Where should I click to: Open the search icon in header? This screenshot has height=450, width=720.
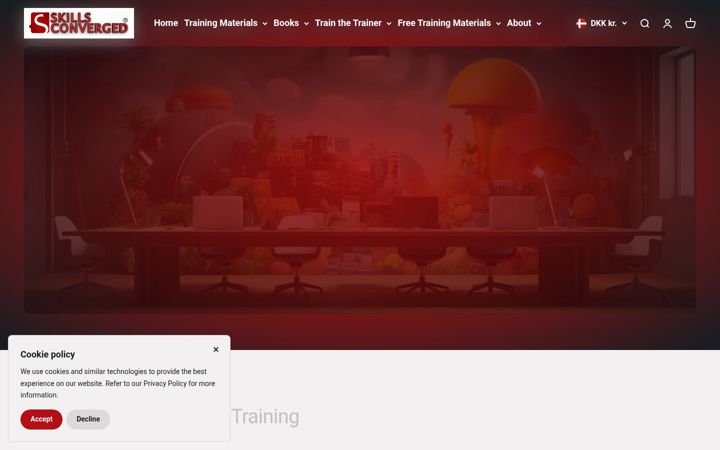pyautogui.click(x=645, y=23)
